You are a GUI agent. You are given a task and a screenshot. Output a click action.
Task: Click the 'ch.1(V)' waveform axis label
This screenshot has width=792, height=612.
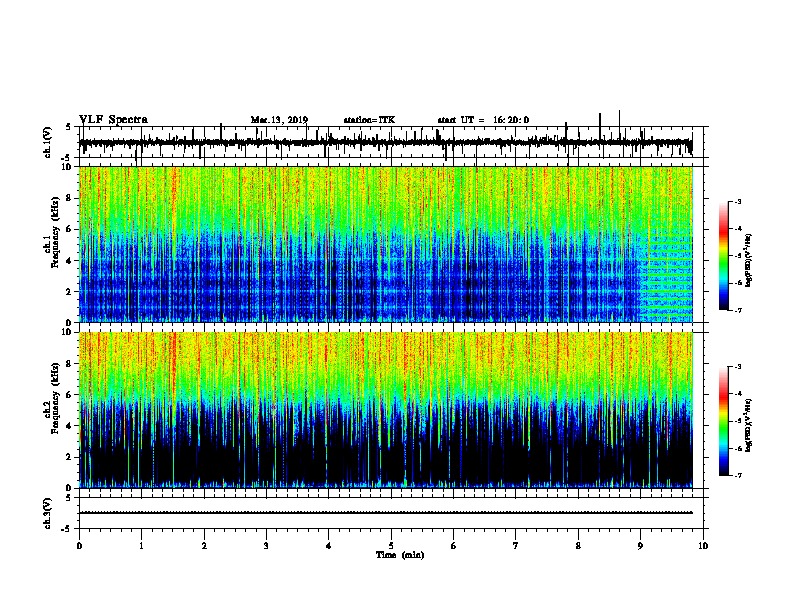click(x=48, y=142)
